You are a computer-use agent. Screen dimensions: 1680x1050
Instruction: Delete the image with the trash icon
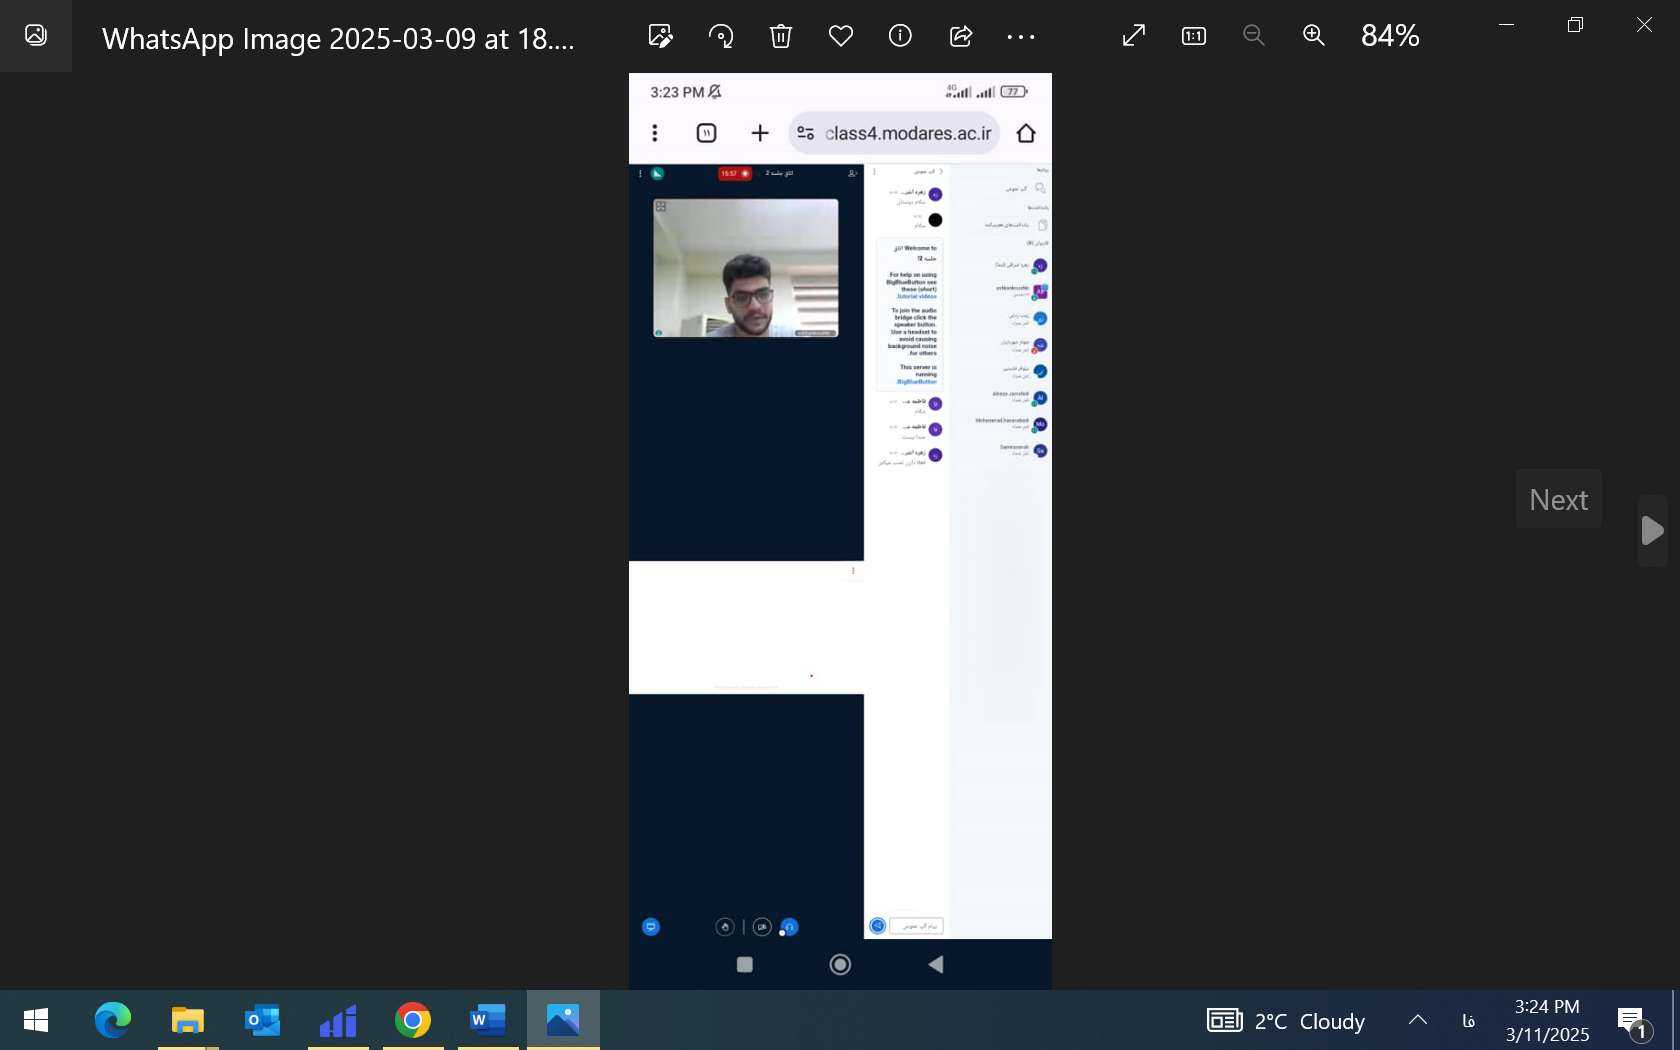coord(781,36)
